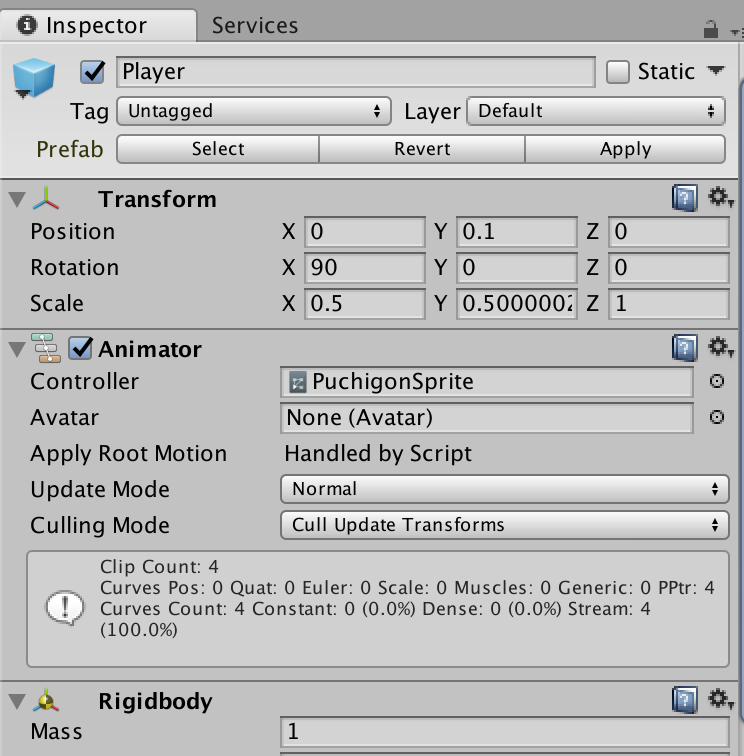Edit the Player name field
This screenshot has height=756, width=744.
[x=355, y=72]
